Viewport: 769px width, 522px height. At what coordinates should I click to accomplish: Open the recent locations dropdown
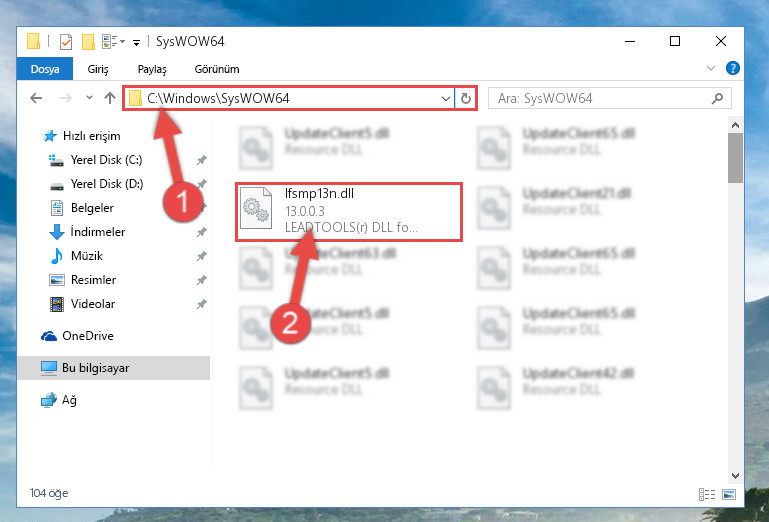point(89,98)
